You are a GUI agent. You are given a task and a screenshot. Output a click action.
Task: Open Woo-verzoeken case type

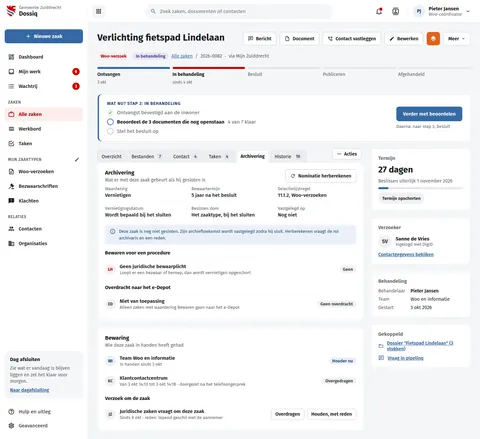[x=44, y=172]
